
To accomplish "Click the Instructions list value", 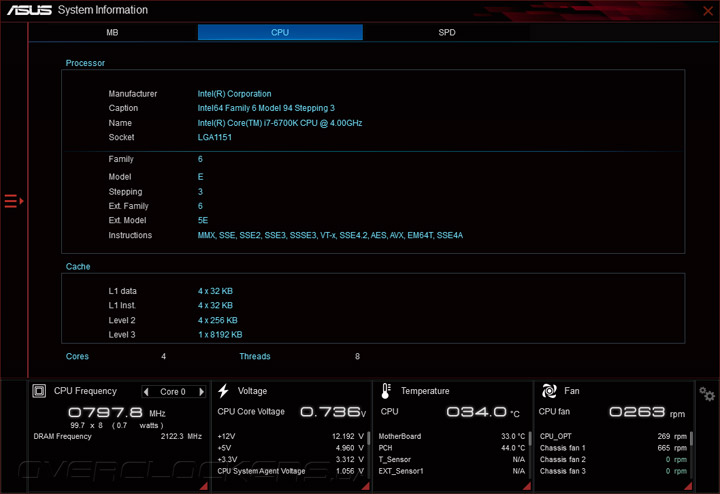I will coord(331,236).
